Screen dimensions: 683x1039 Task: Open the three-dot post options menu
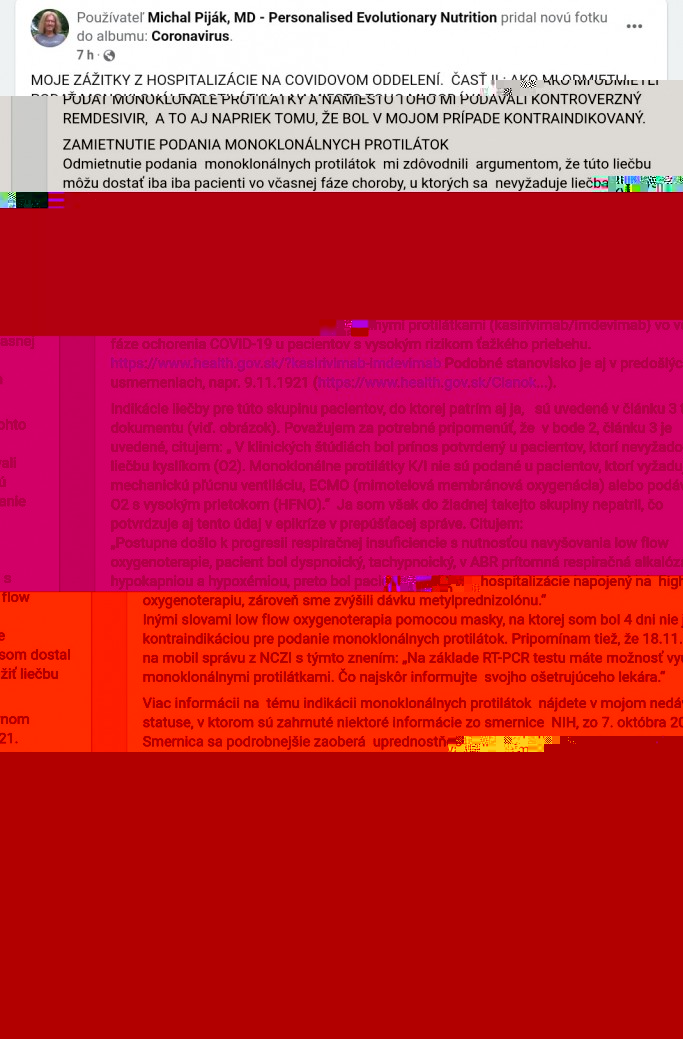pos(634,27)
